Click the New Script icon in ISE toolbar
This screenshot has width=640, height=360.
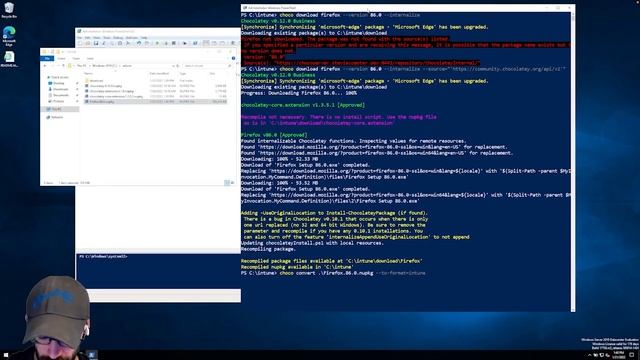tap(80, 43)
